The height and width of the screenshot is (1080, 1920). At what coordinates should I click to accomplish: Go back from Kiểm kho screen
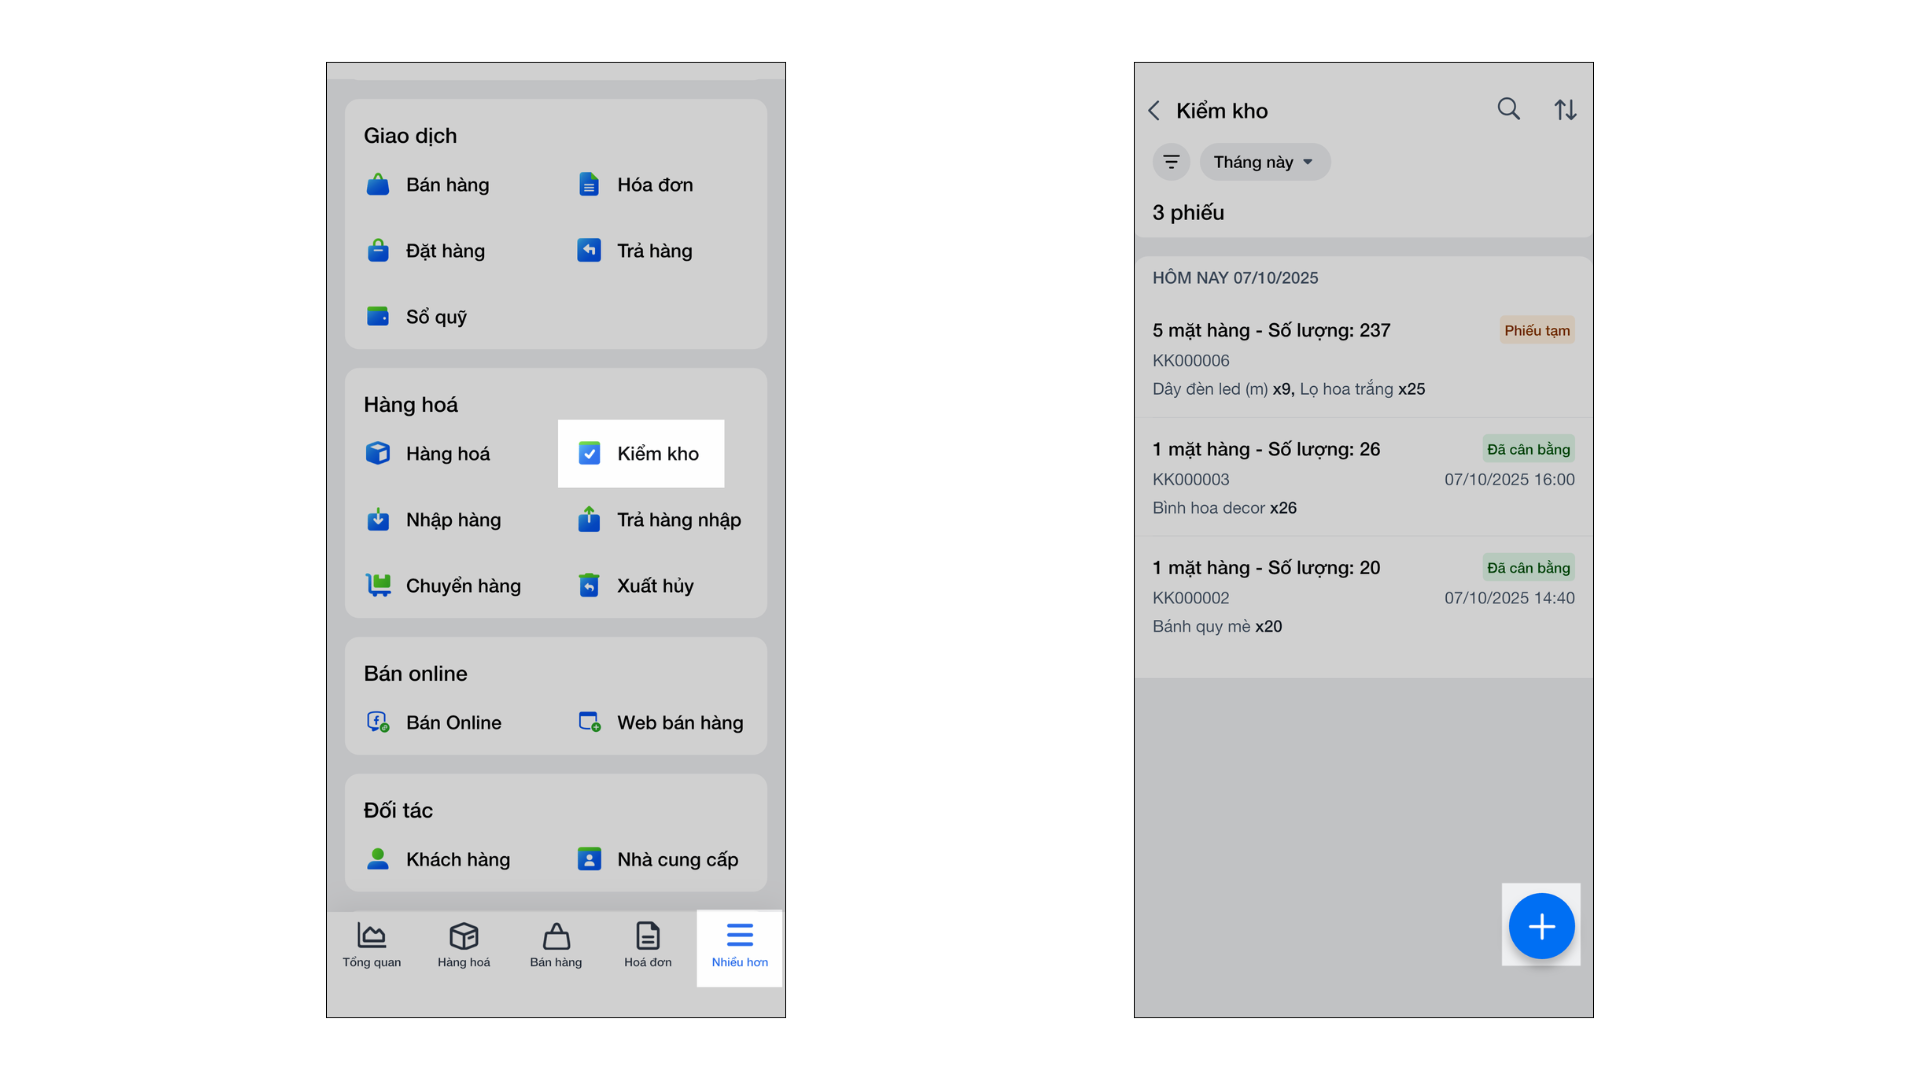tap(1154, 111)
